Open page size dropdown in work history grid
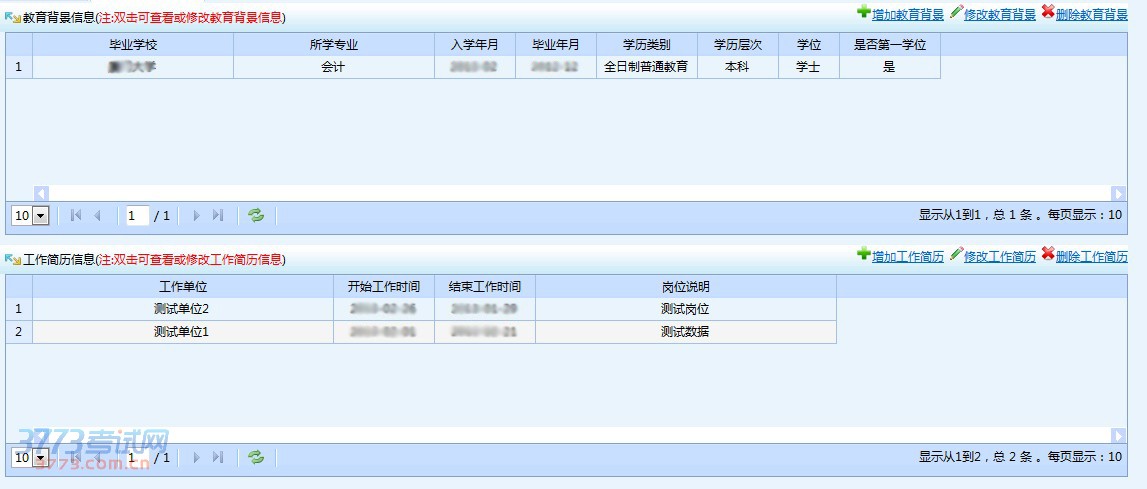Viewport: 1147px width, 489px height. point(41,458)
